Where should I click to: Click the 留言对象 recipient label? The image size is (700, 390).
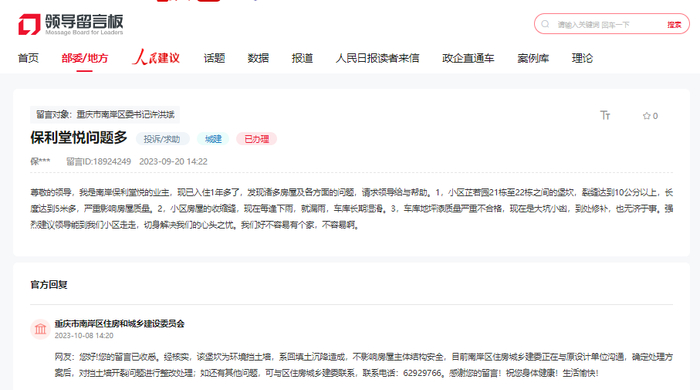click(x=105, y=115)
